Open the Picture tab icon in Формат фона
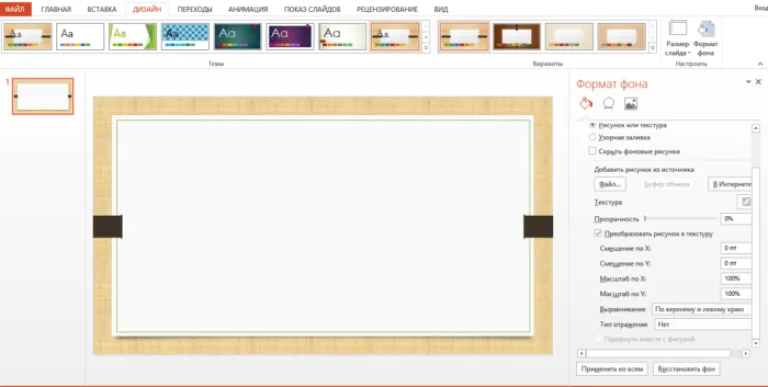The width and height of the screenshot is (768, 387). coord(630,103)
